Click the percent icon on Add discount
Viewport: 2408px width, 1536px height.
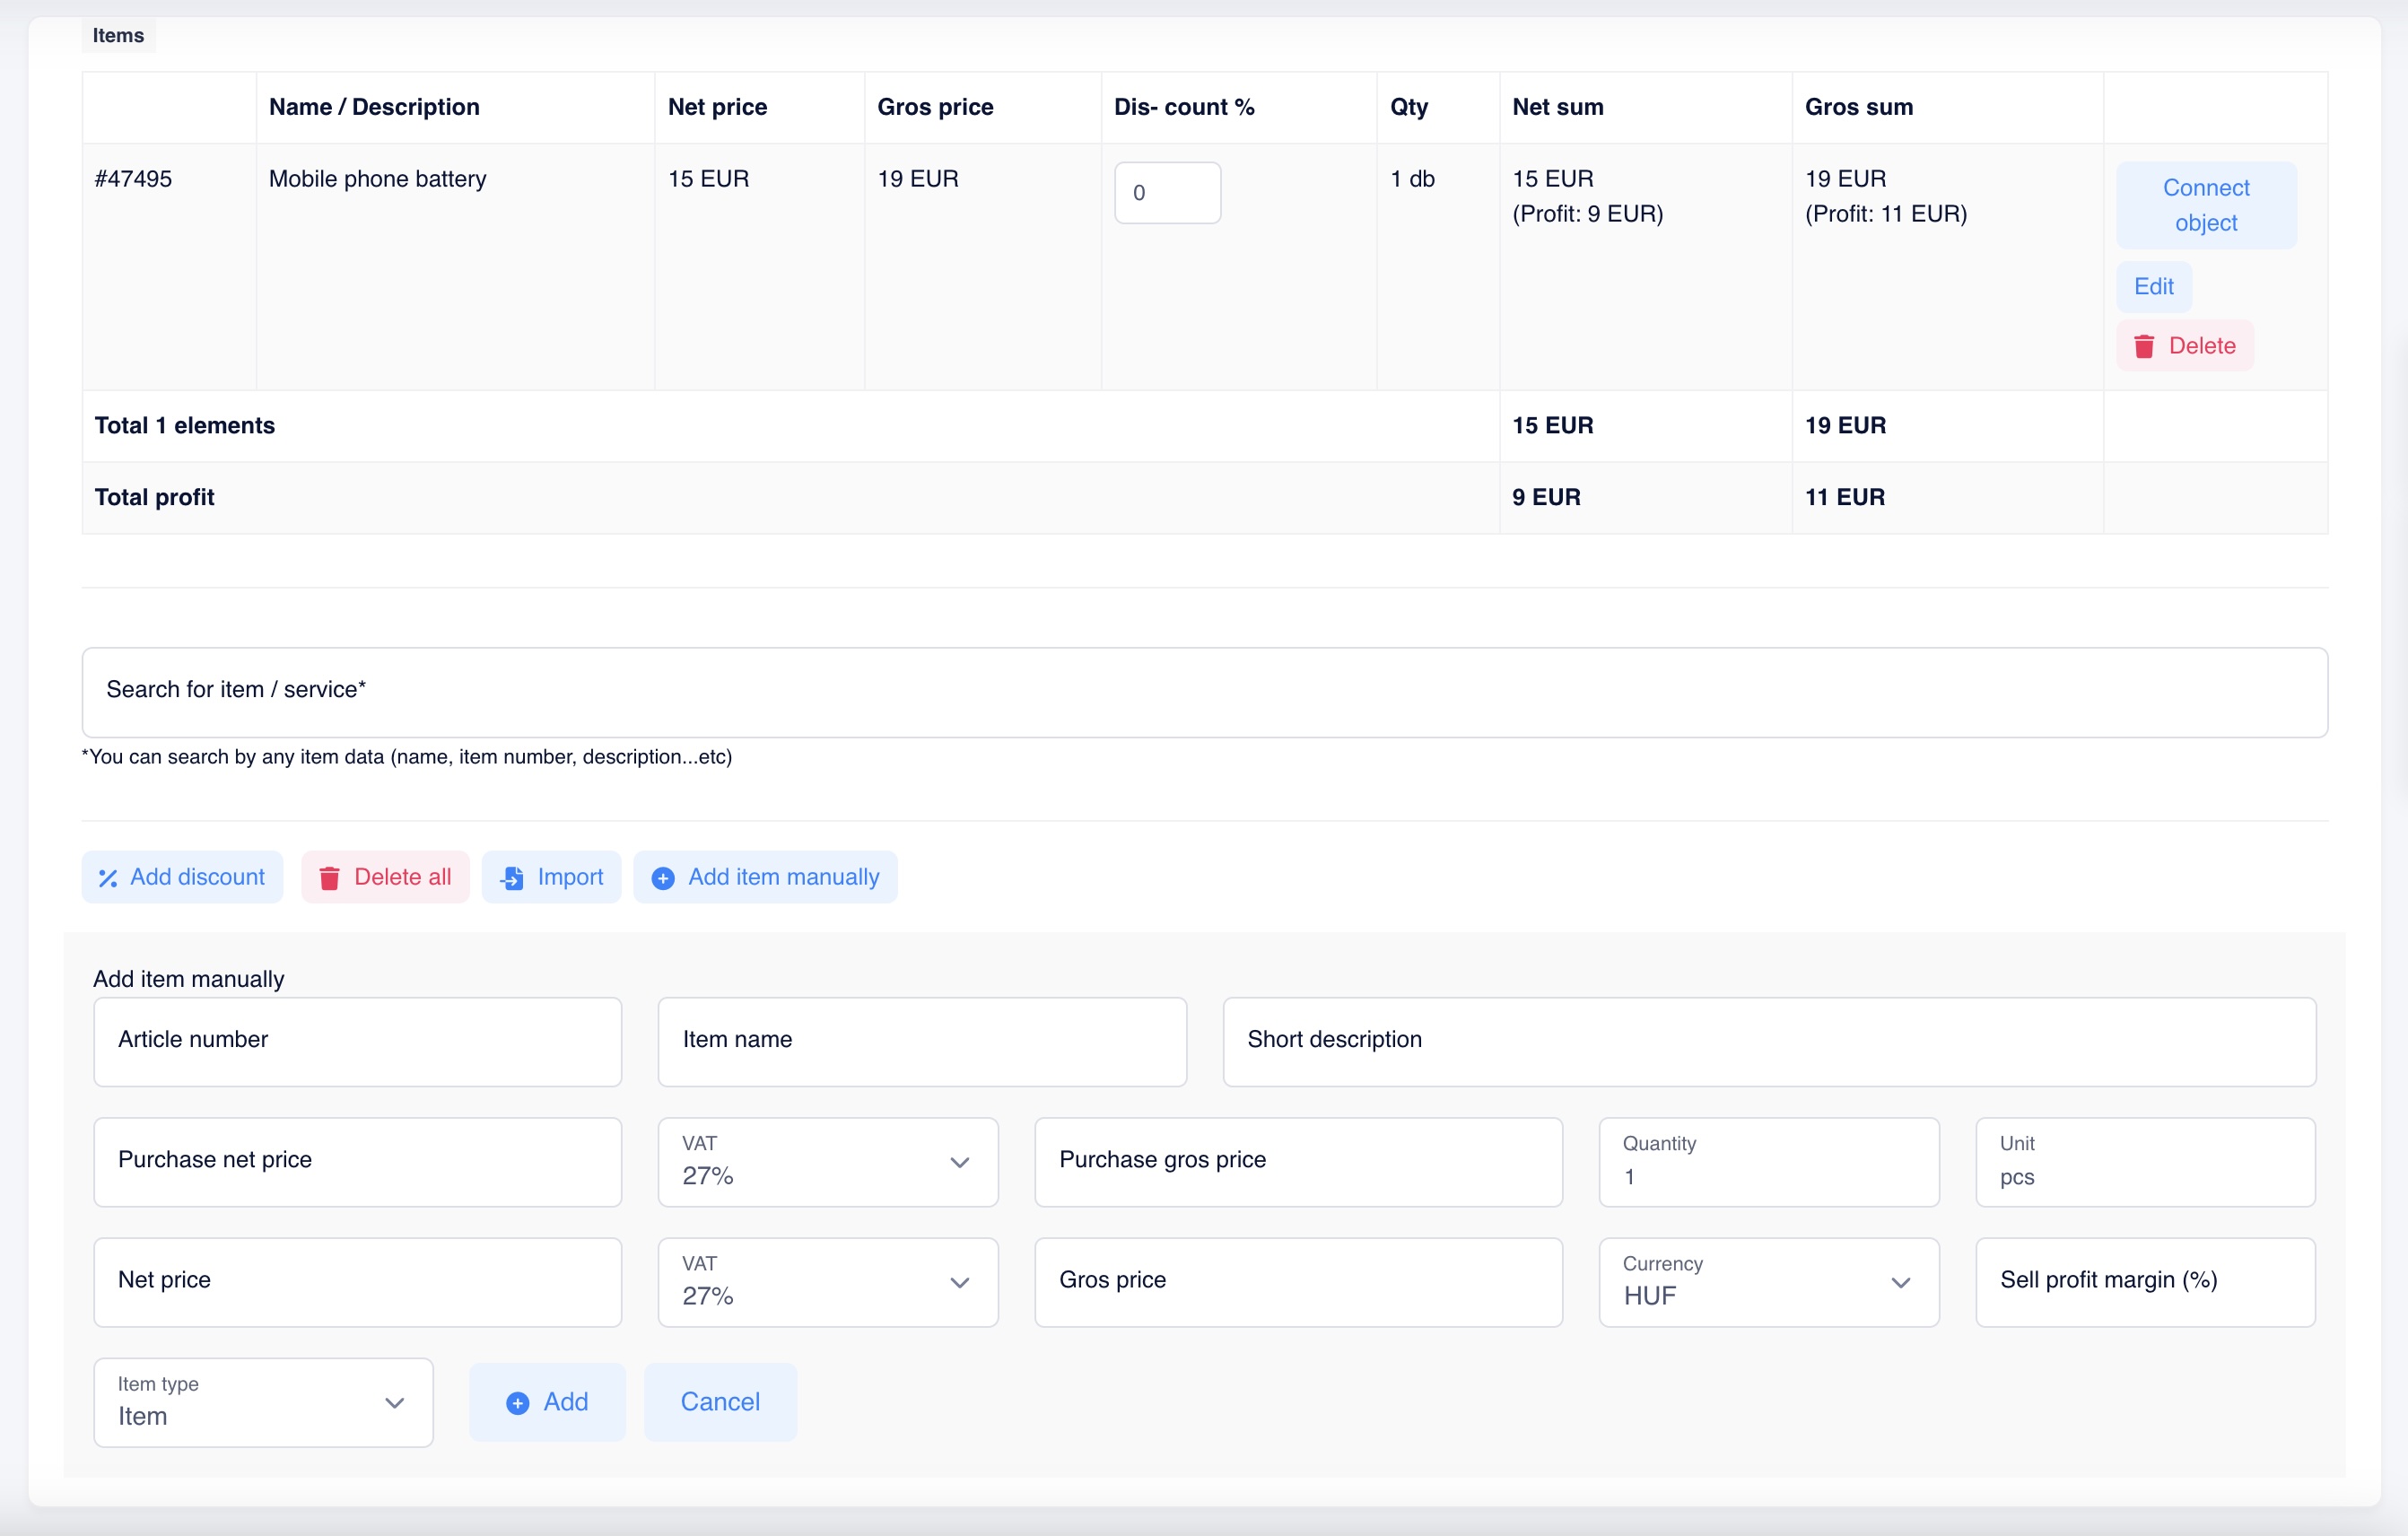[108, 878]
